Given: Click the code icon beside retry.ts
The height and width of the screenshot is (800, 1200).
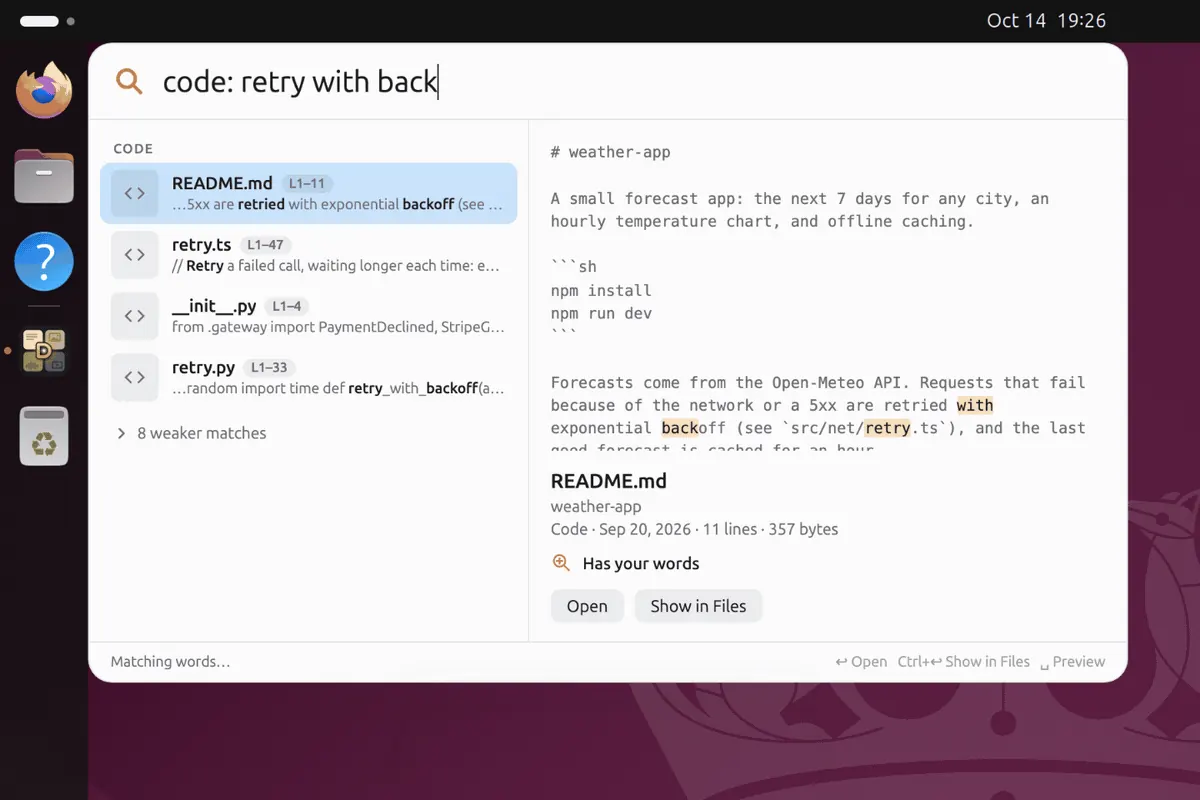Looking at the screenshot, I should click(x=134, y=255).
